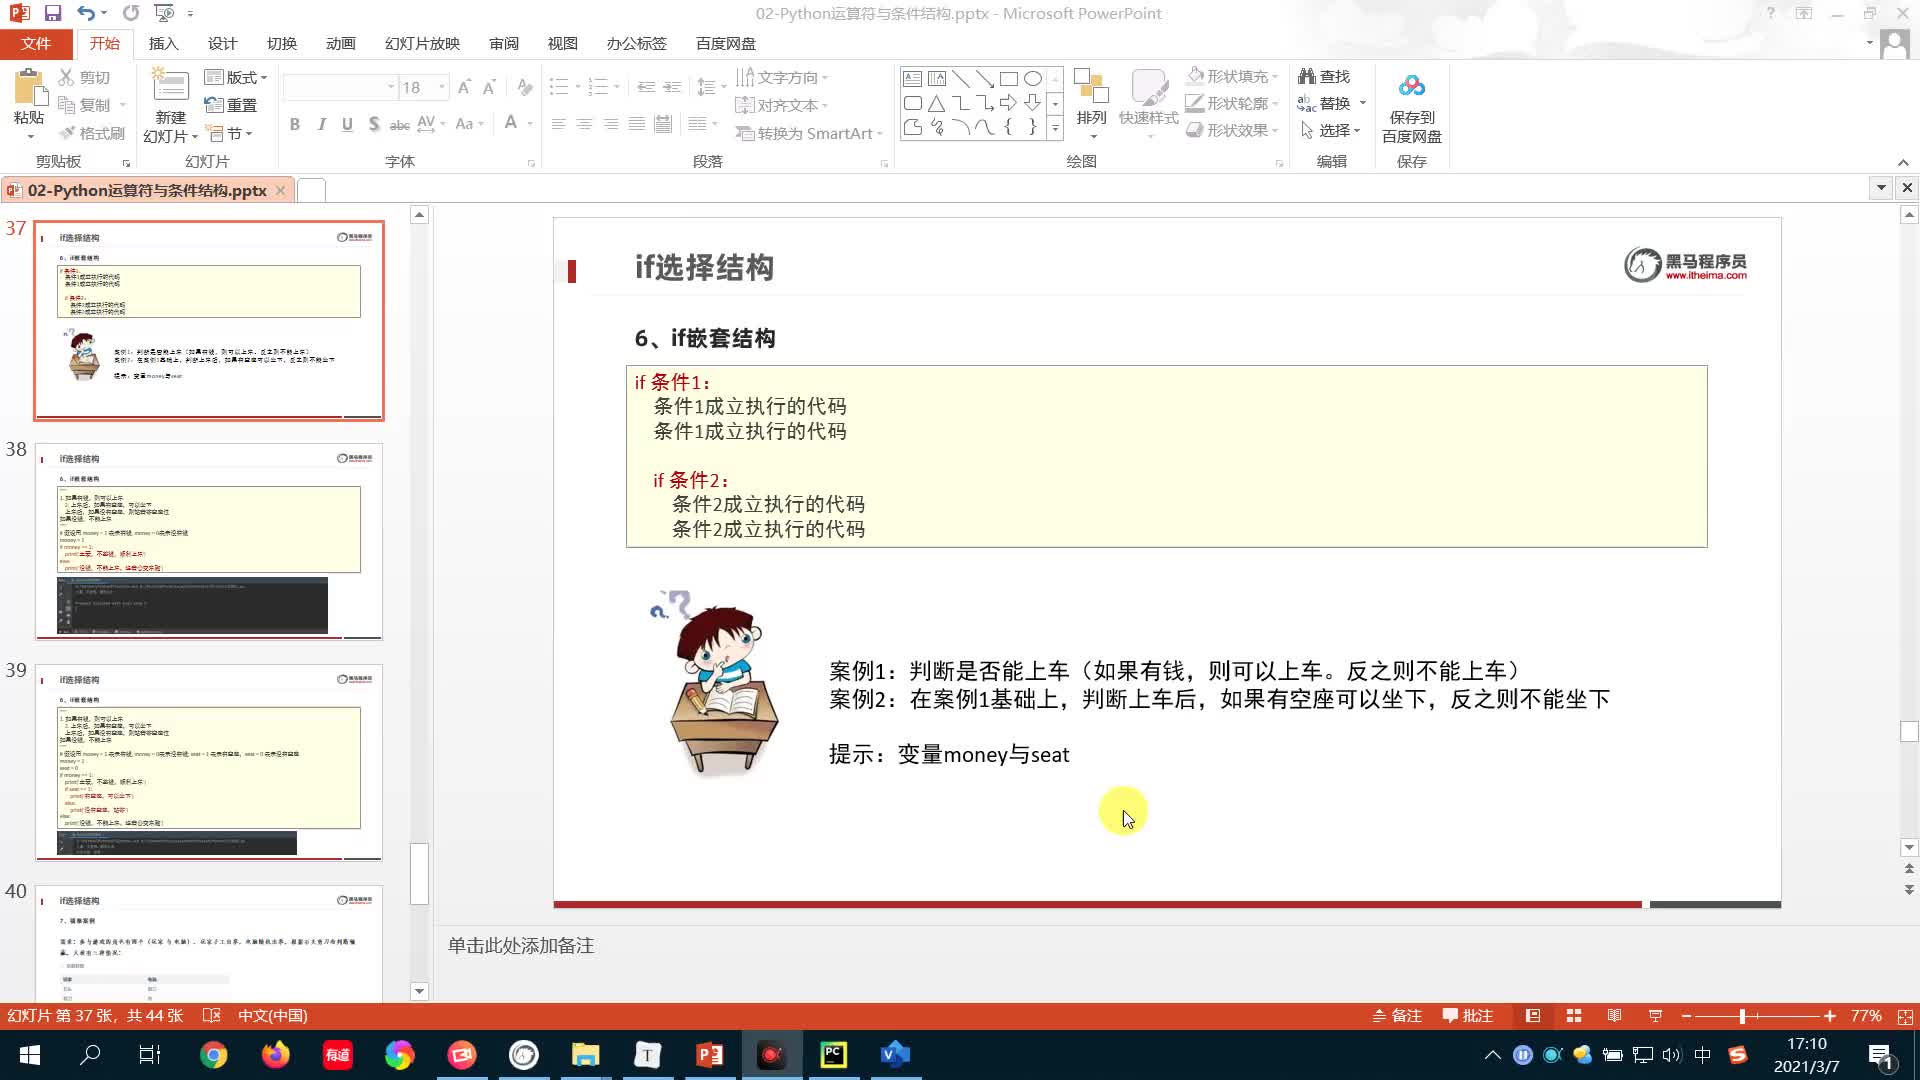The height and width of the screenshot is (1080, 1920).
Task: Select slide 39 thumbnail
Action: tap(209, 762)
